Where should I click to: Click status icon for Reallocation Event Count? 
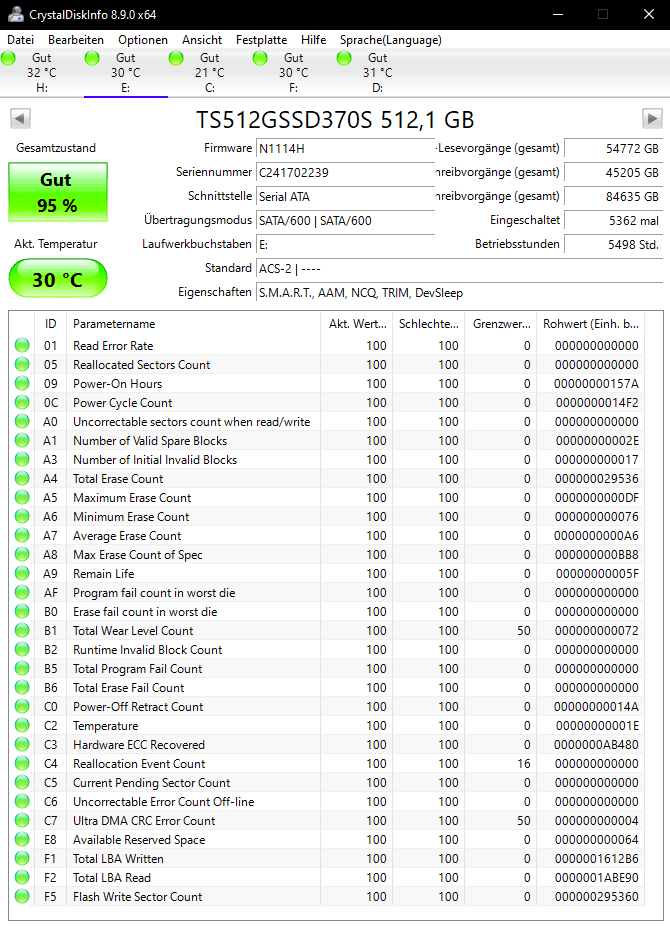click(22, 763)
